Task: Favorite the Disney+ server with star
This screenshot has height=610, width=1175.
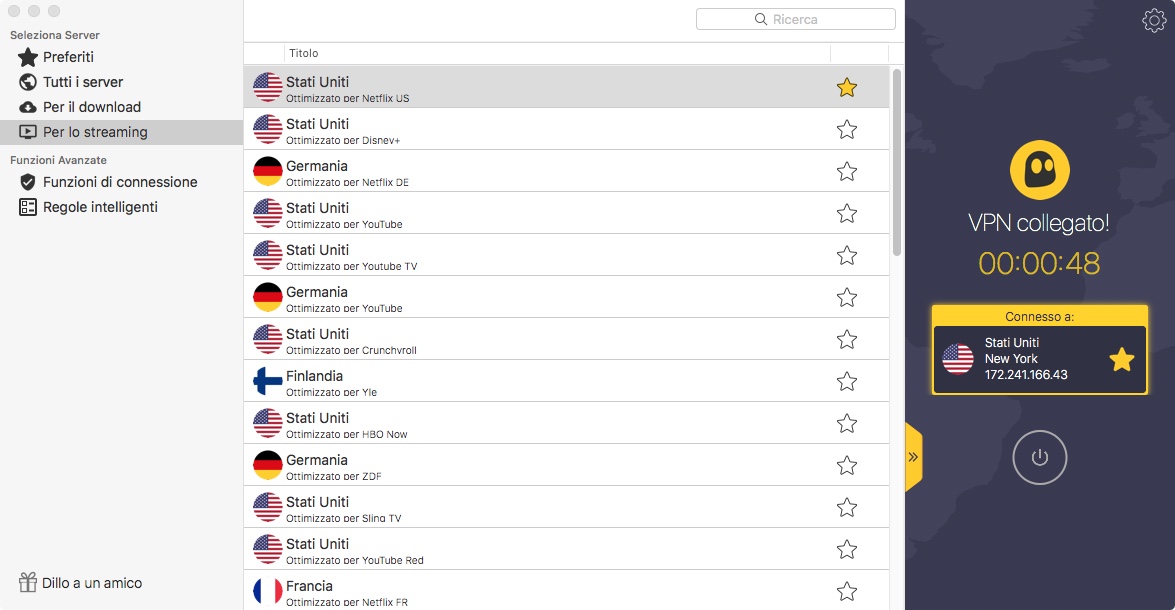Action: point(847,129)
